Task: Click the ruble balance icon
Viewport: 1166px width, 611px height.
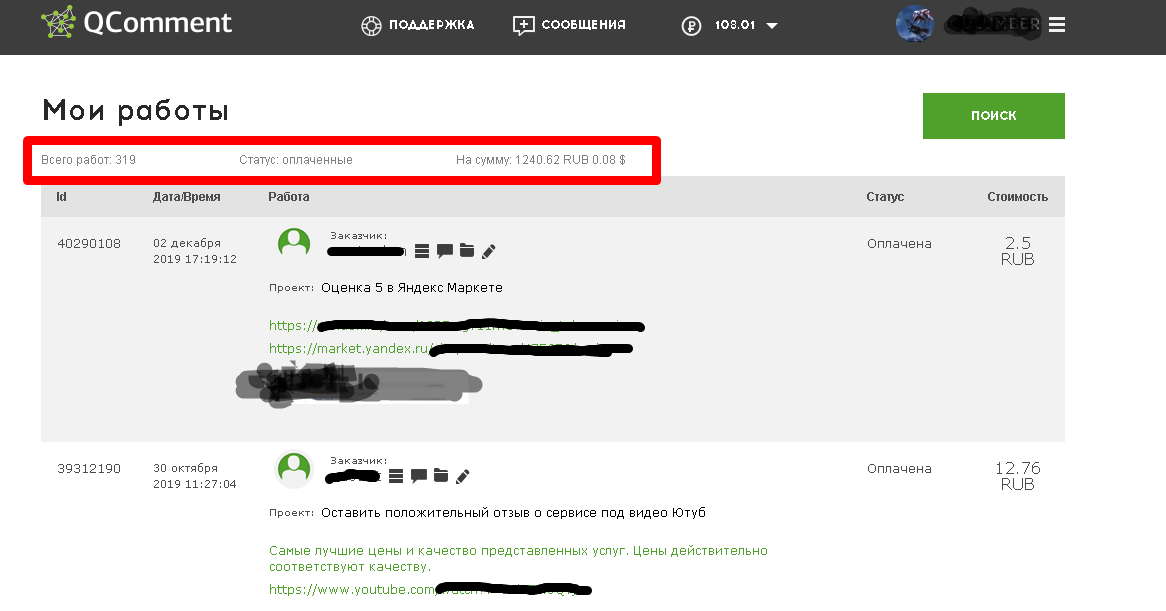Action: coord(692,26)
